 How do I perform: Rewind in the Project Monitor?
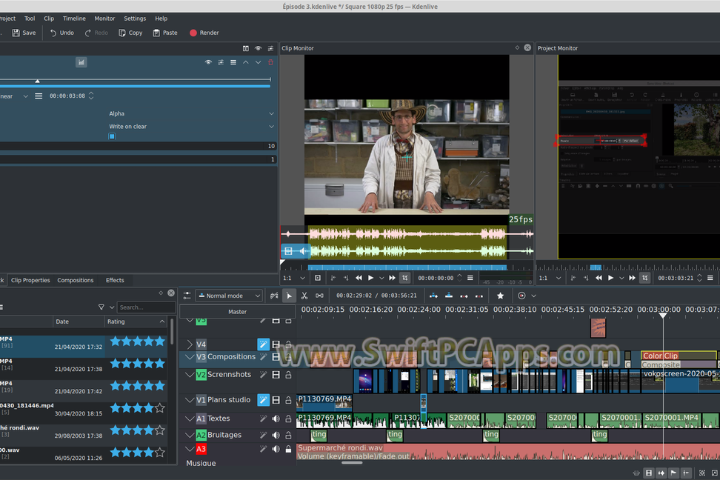599,278
